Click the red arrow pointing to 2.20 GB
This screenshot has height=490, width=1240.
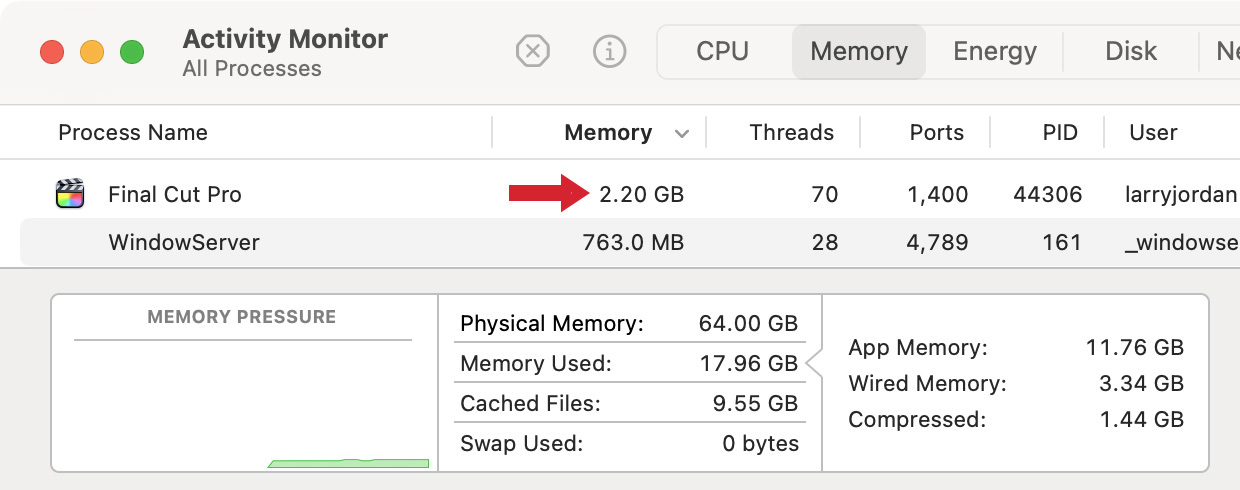(x=549, y=193)
